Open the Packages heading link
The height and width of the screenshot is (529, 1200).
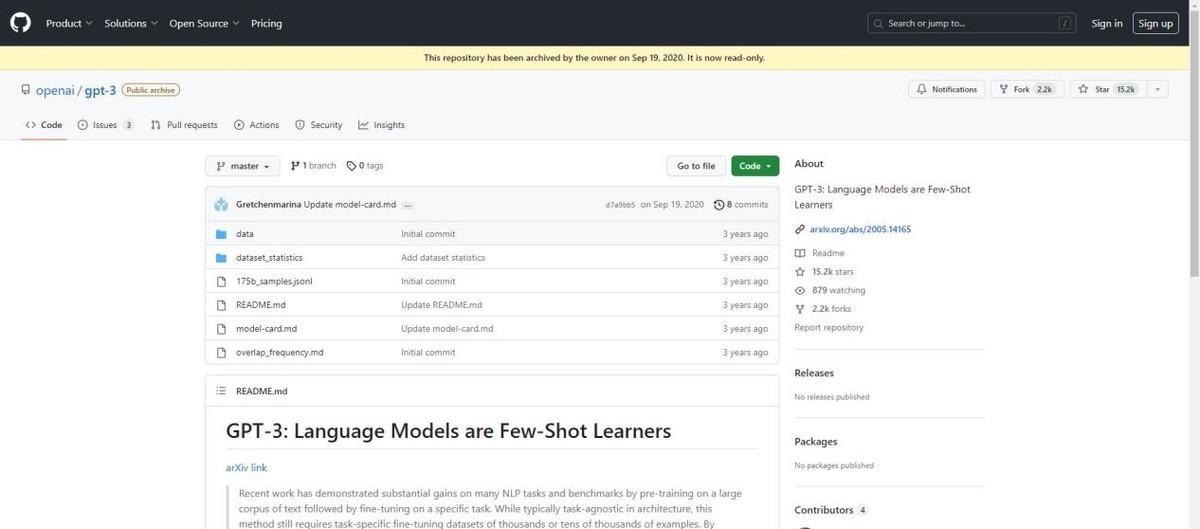tap(816, 442)
